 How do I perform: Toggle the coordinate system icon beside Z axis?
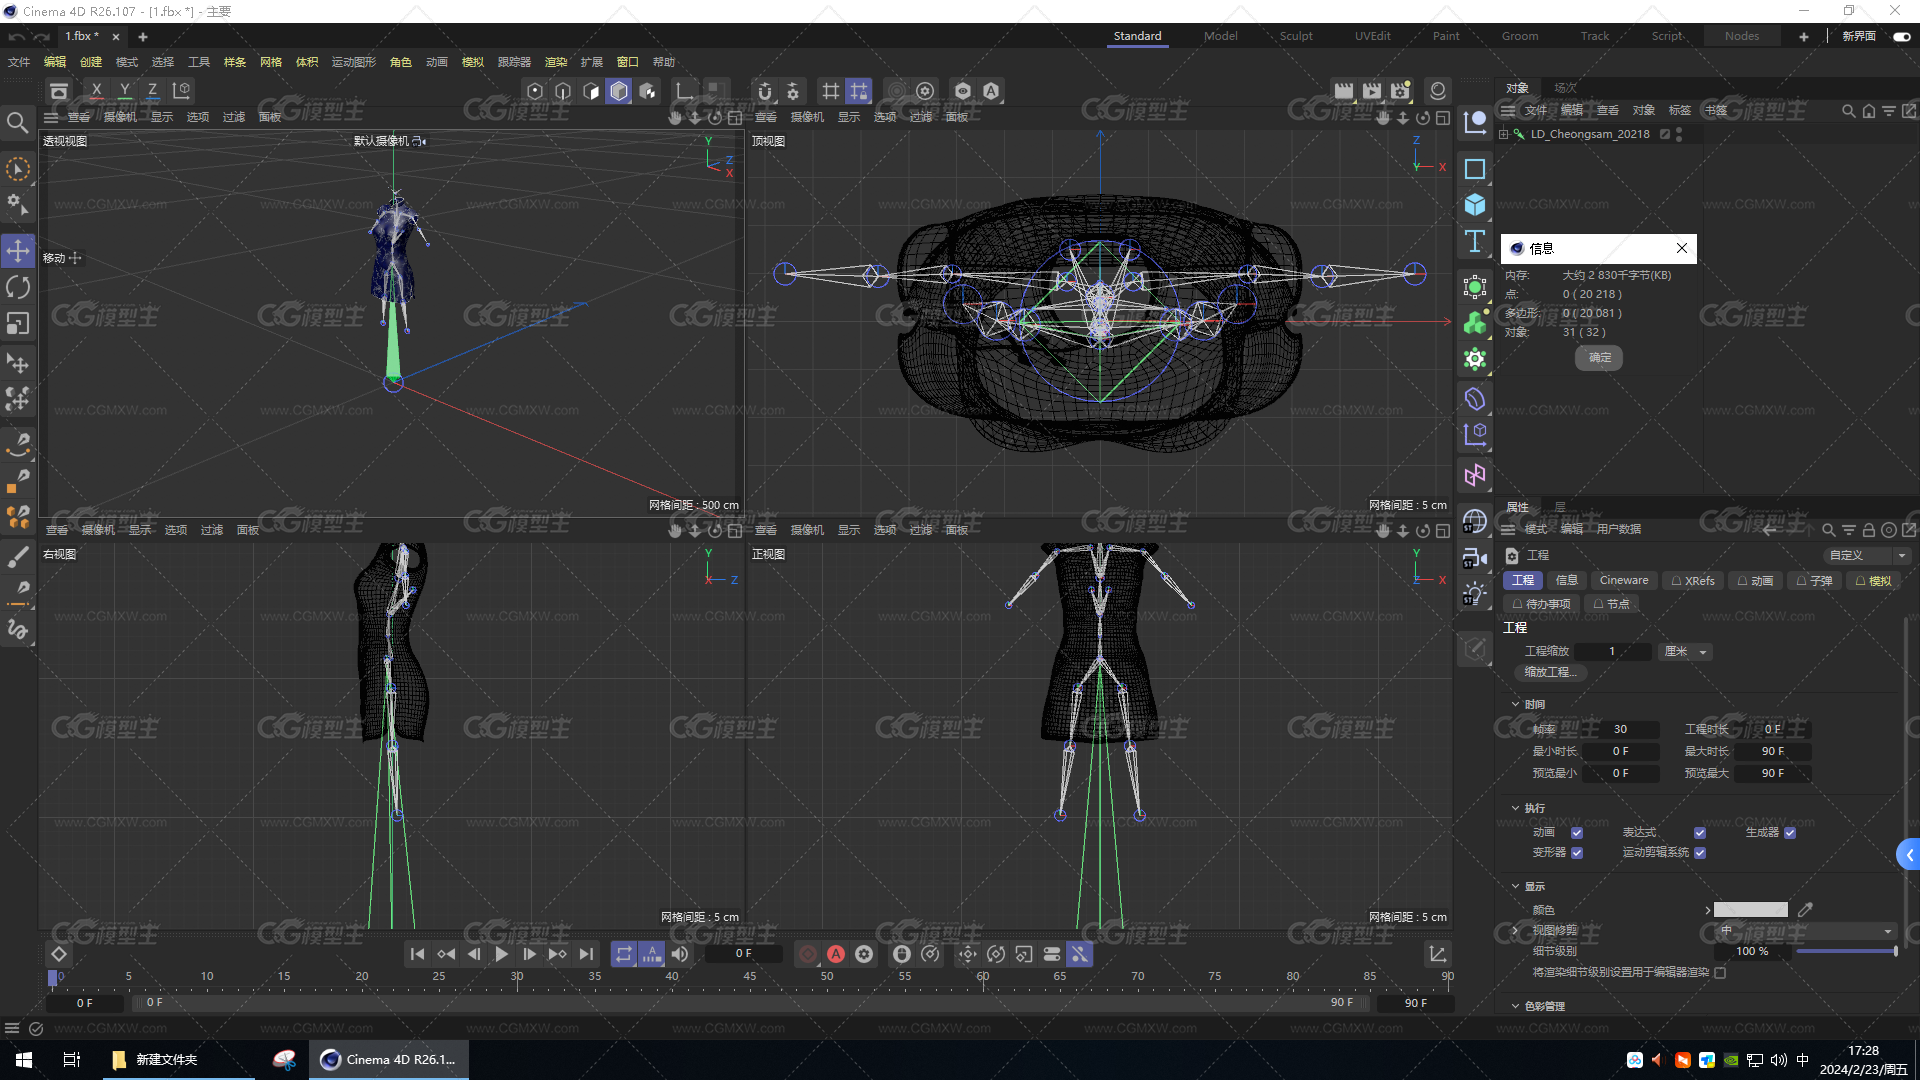tap(182, 91)
